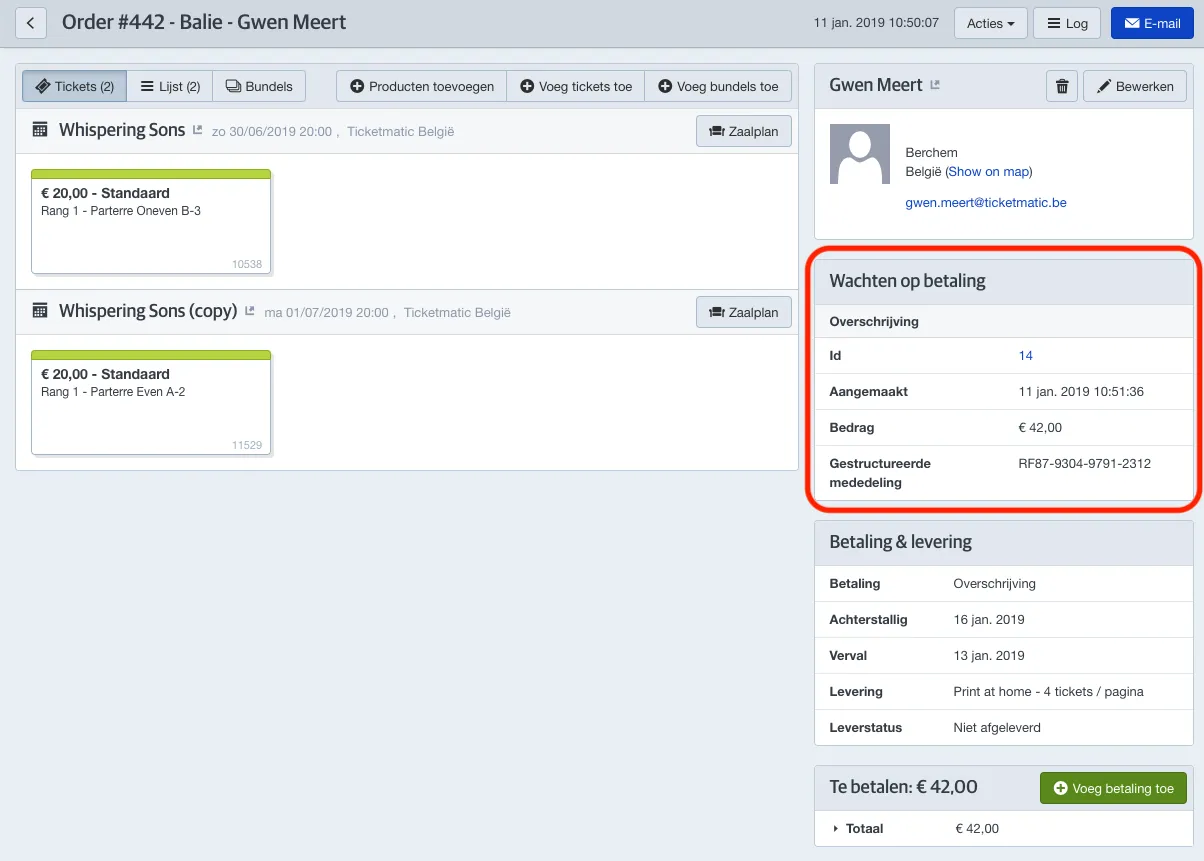Click Voeg betaling toe button
1204x861 pixels.
(1113, 788)
